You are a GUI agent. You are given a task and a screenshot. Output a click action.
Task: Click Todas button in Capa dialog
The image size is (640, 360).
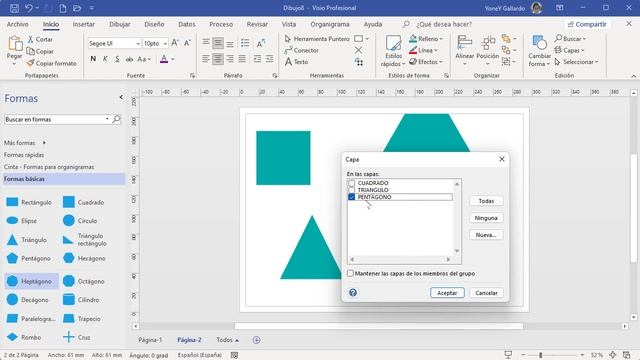click(x=486, y=201)
